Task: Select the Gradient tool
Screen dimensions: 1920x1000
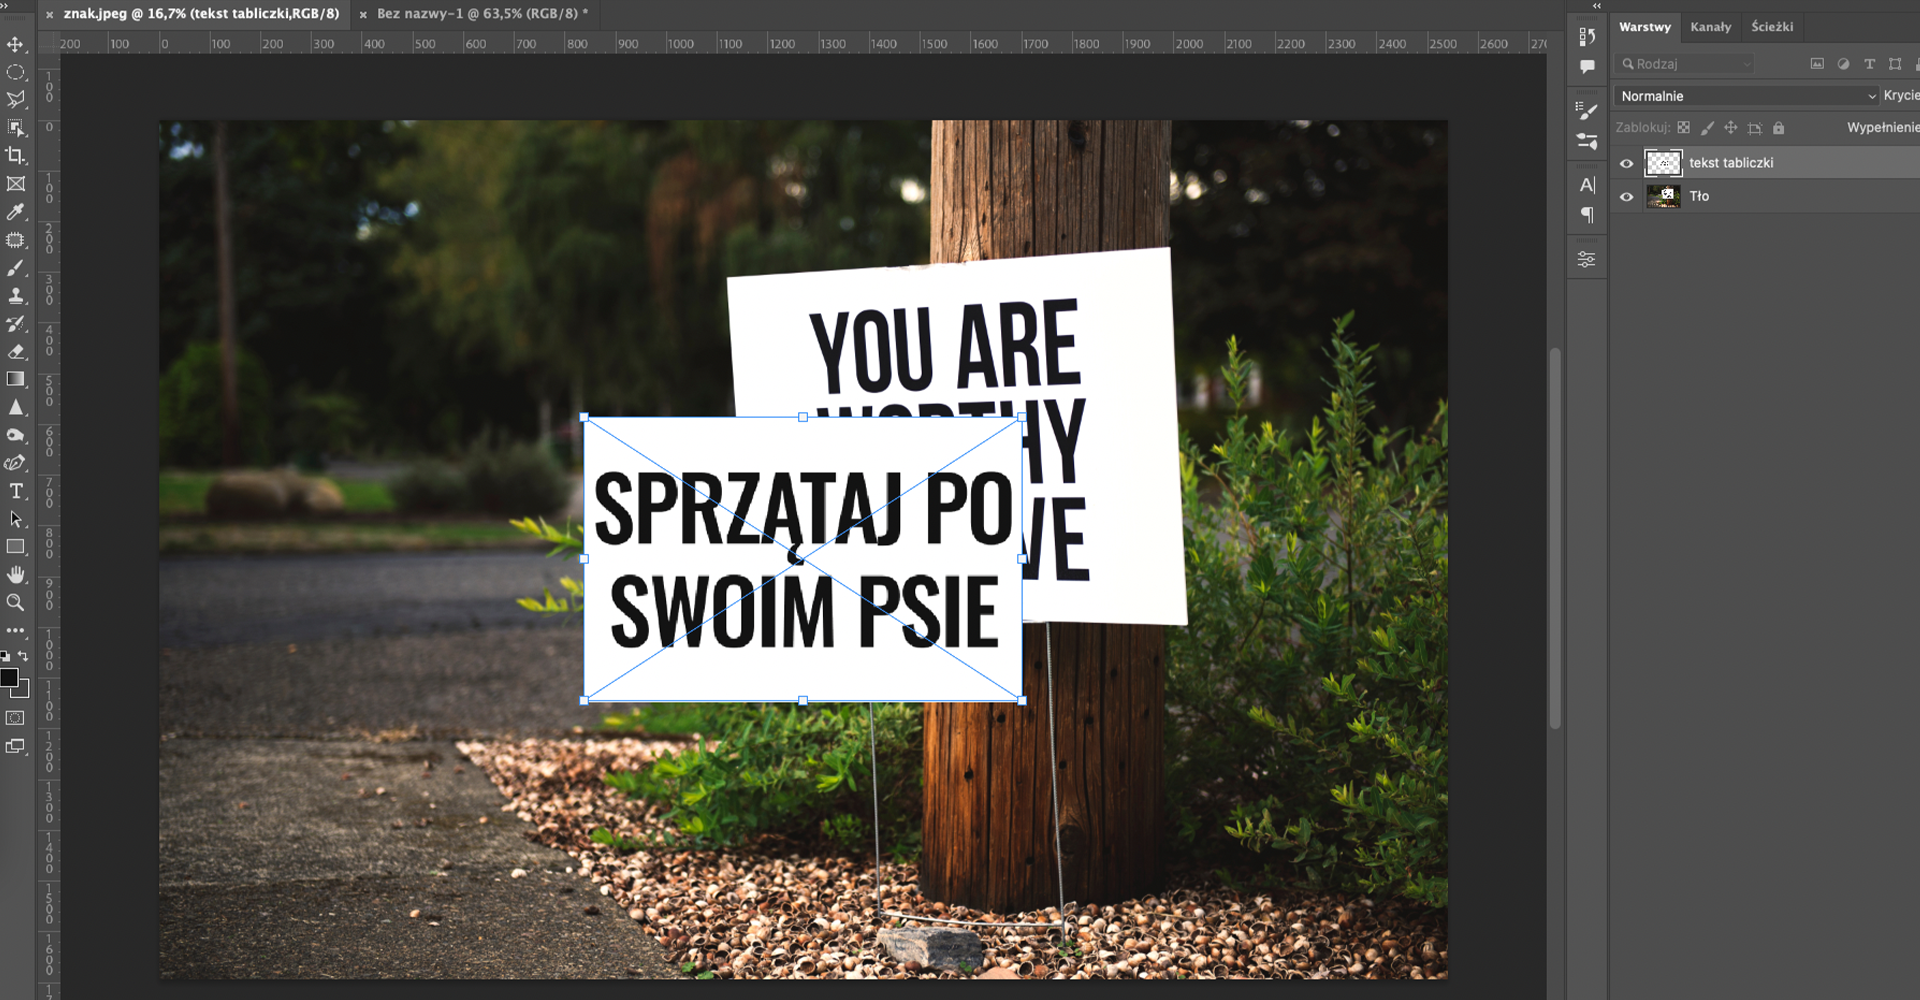Action: click(16, 379)
